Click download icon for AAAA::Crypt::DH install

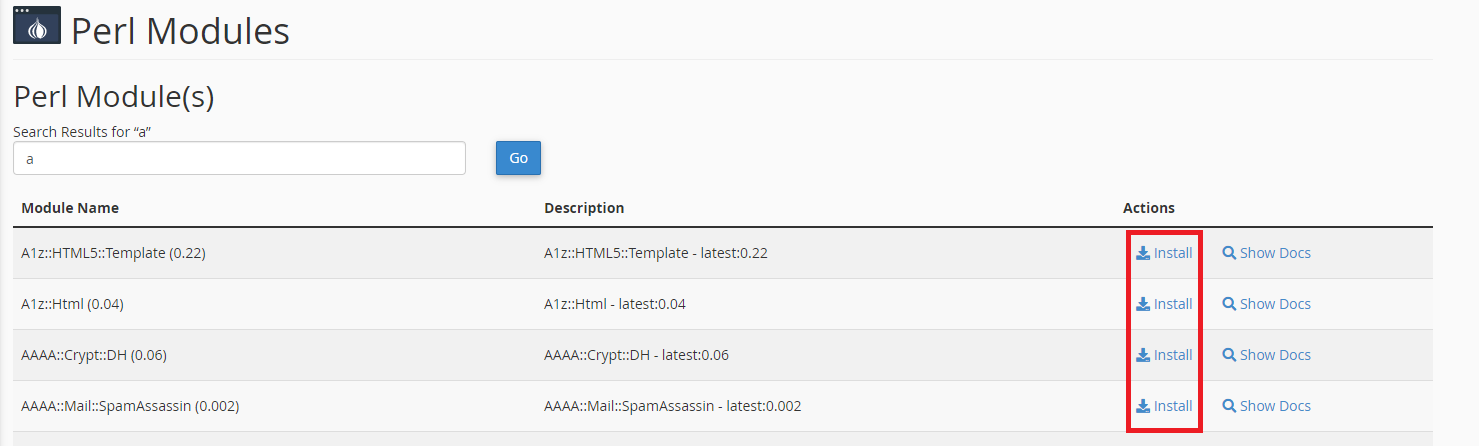tap(1143, 355)
